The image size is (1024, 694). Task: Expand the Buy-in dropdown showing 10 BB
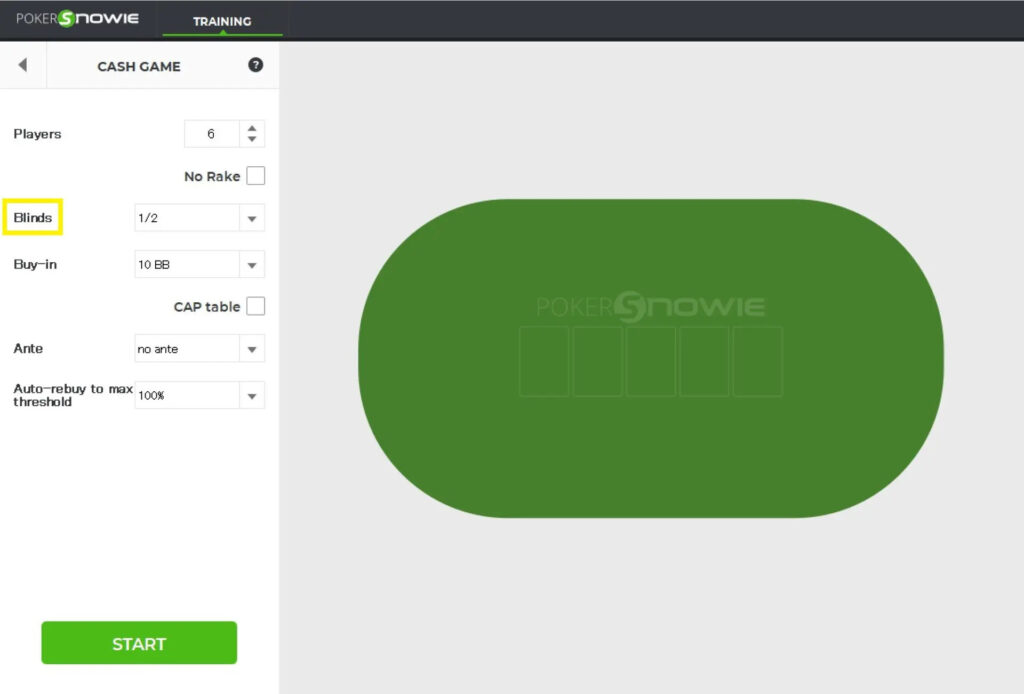pos(199,264)
